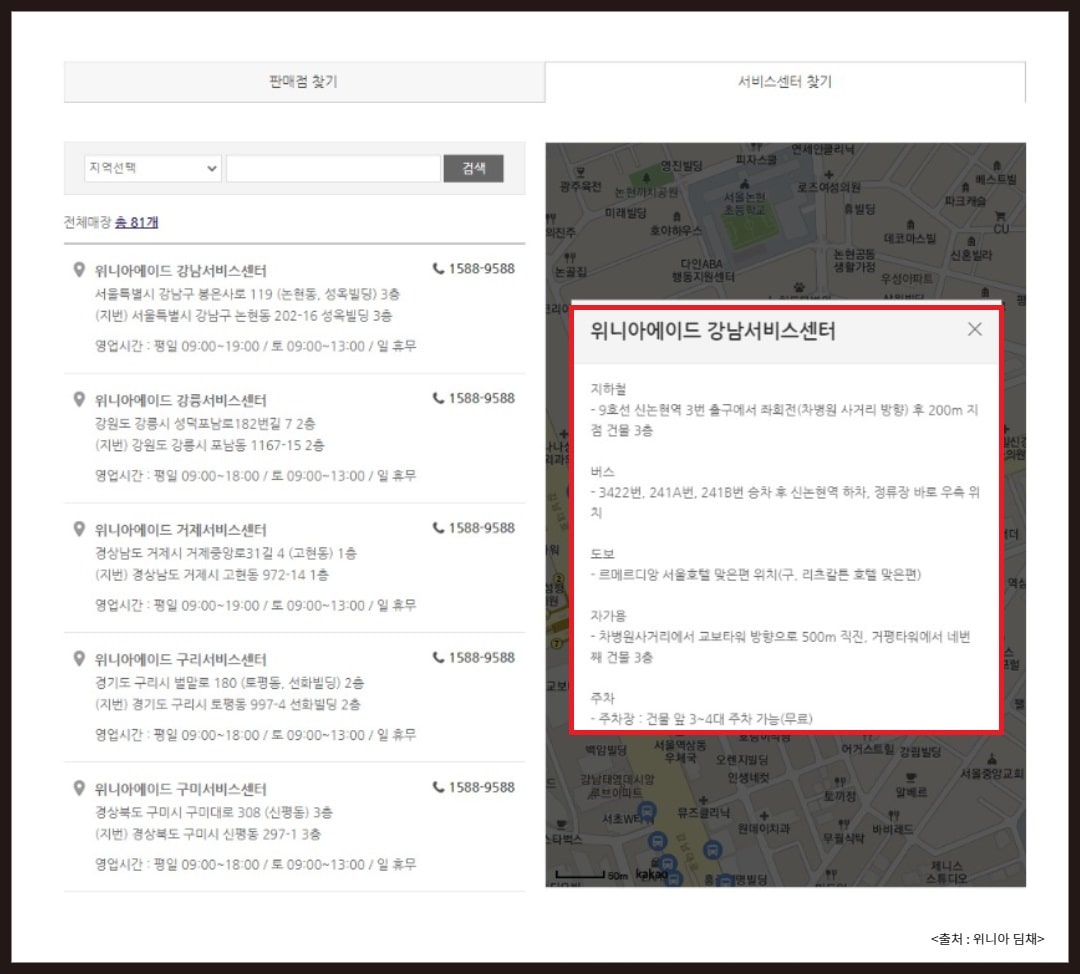Click the phone icon for 거제서비스센터
The image size is (1080, 974).
438,528
